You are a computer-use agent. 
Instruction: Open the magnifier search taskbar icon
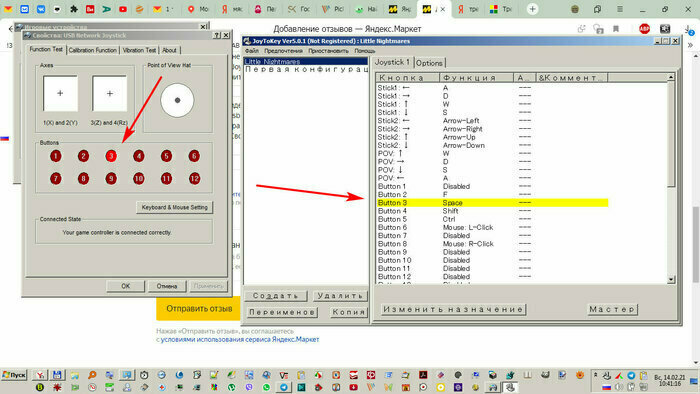click(x=92, y=375)
